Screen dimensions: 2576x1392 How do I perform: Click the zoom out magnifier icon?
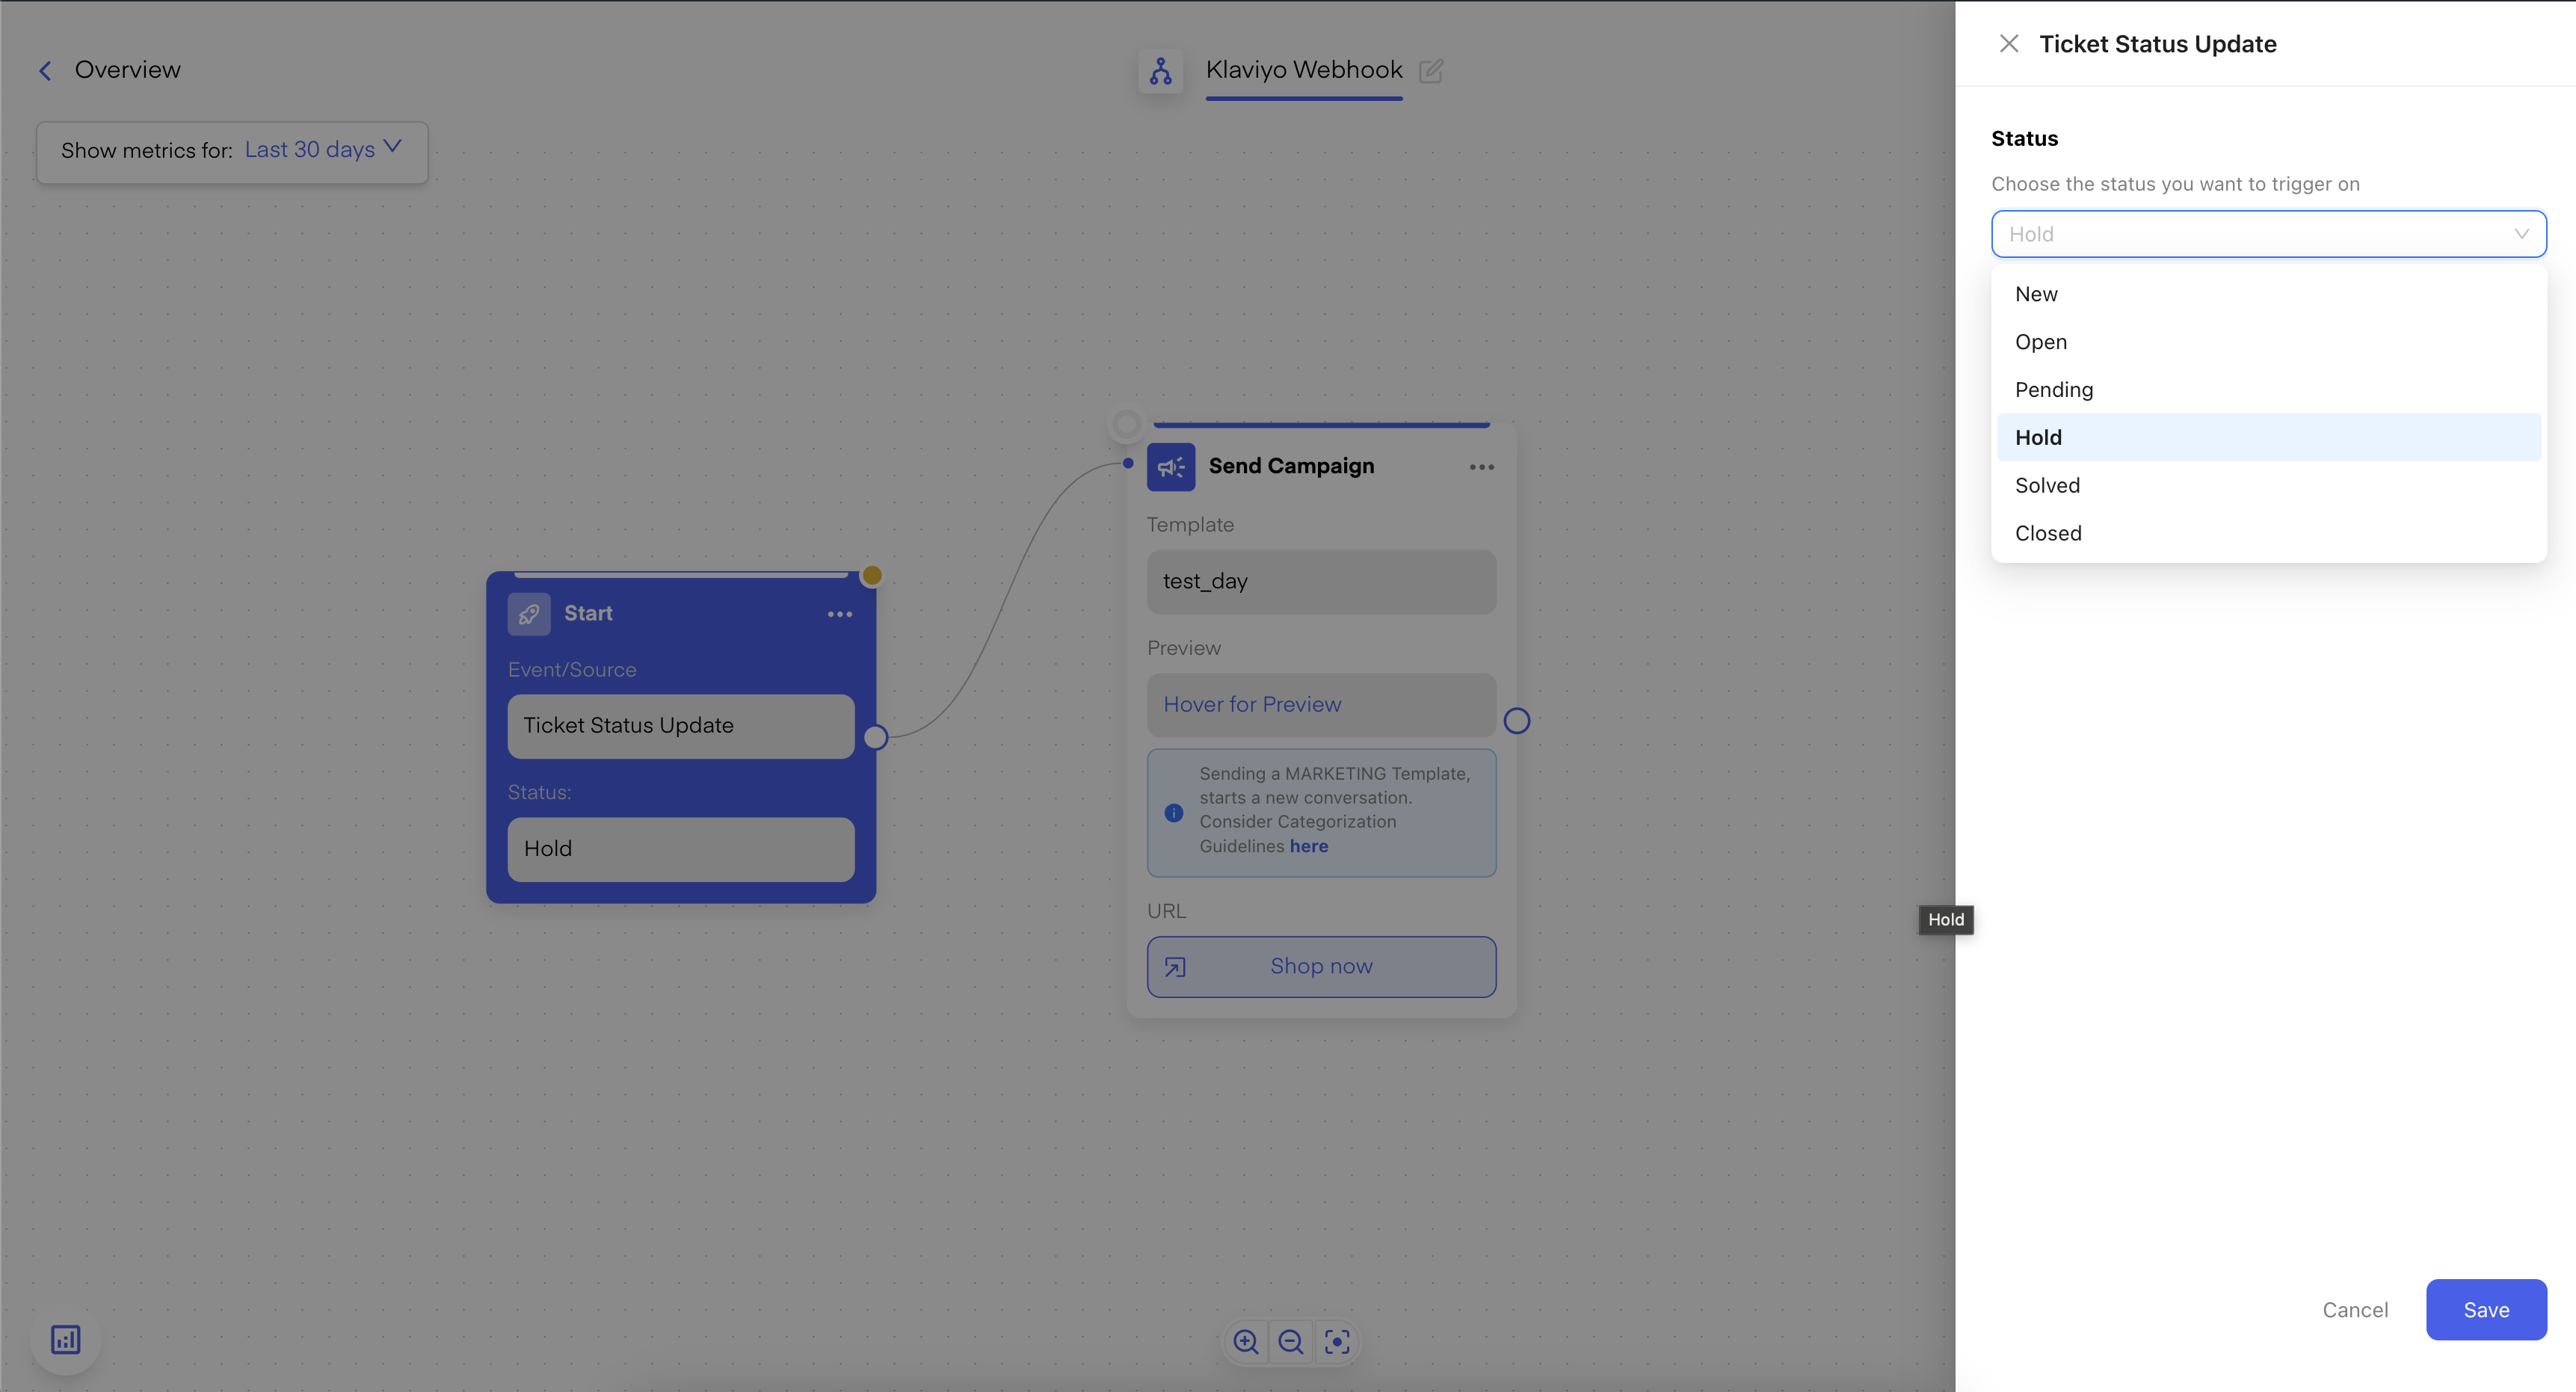tap(1291, 1341)
